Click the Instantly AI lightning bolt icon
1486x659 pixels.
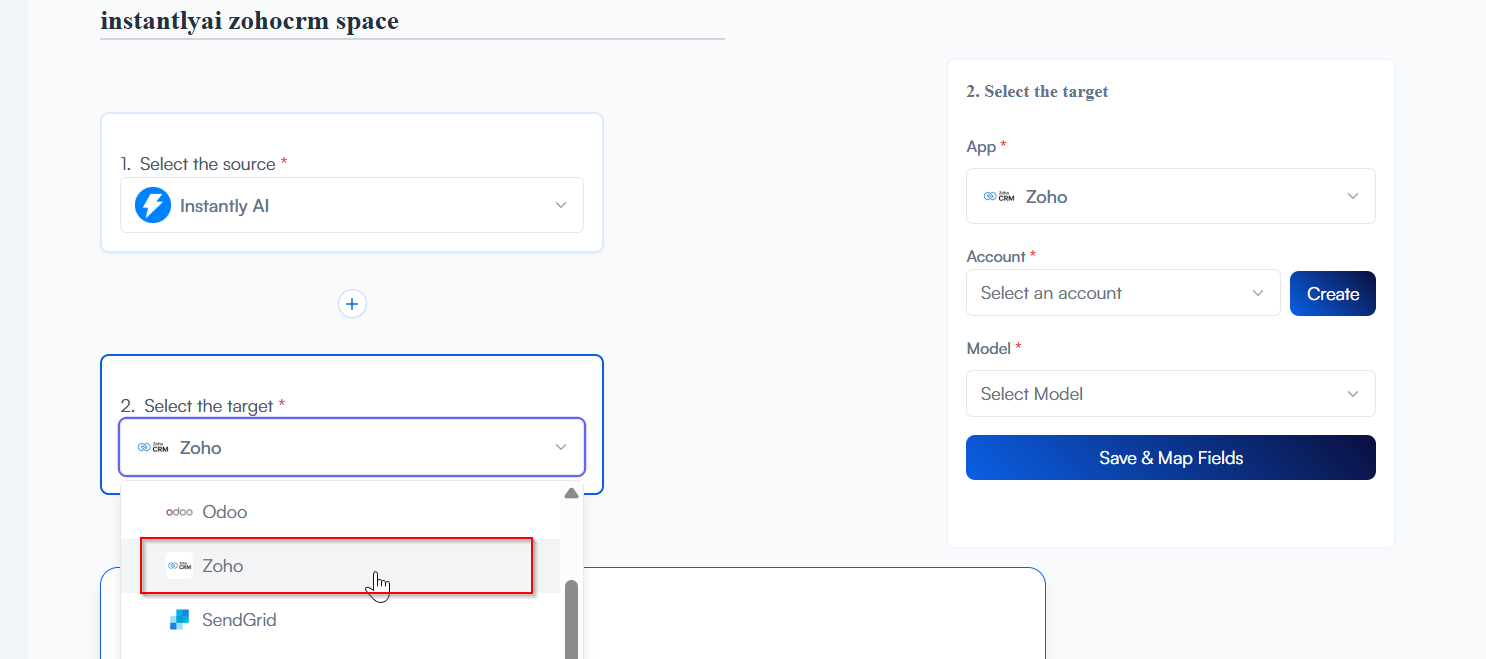point(153,205)
